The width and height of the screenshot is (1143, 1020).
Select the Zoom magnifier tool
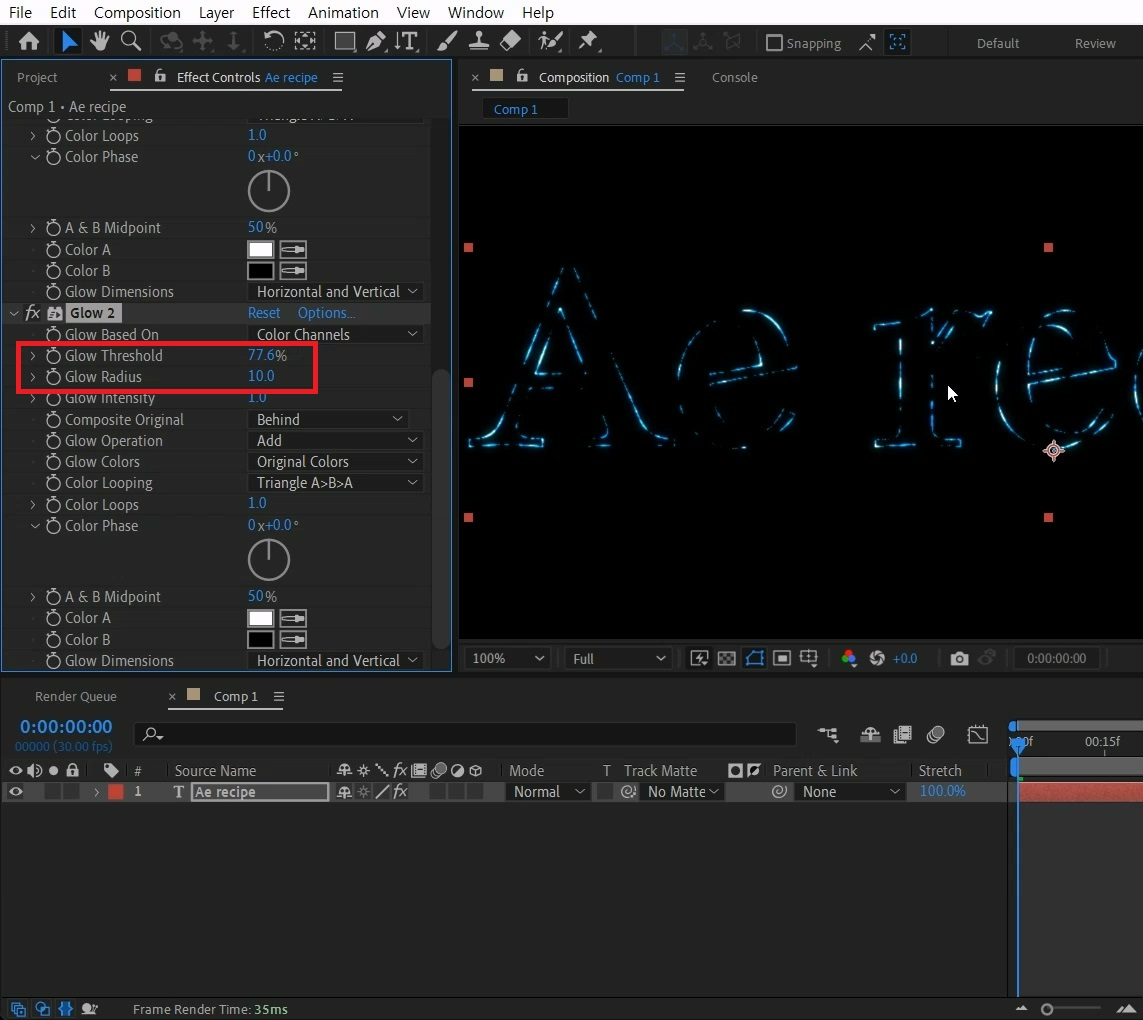click(130, 42)
